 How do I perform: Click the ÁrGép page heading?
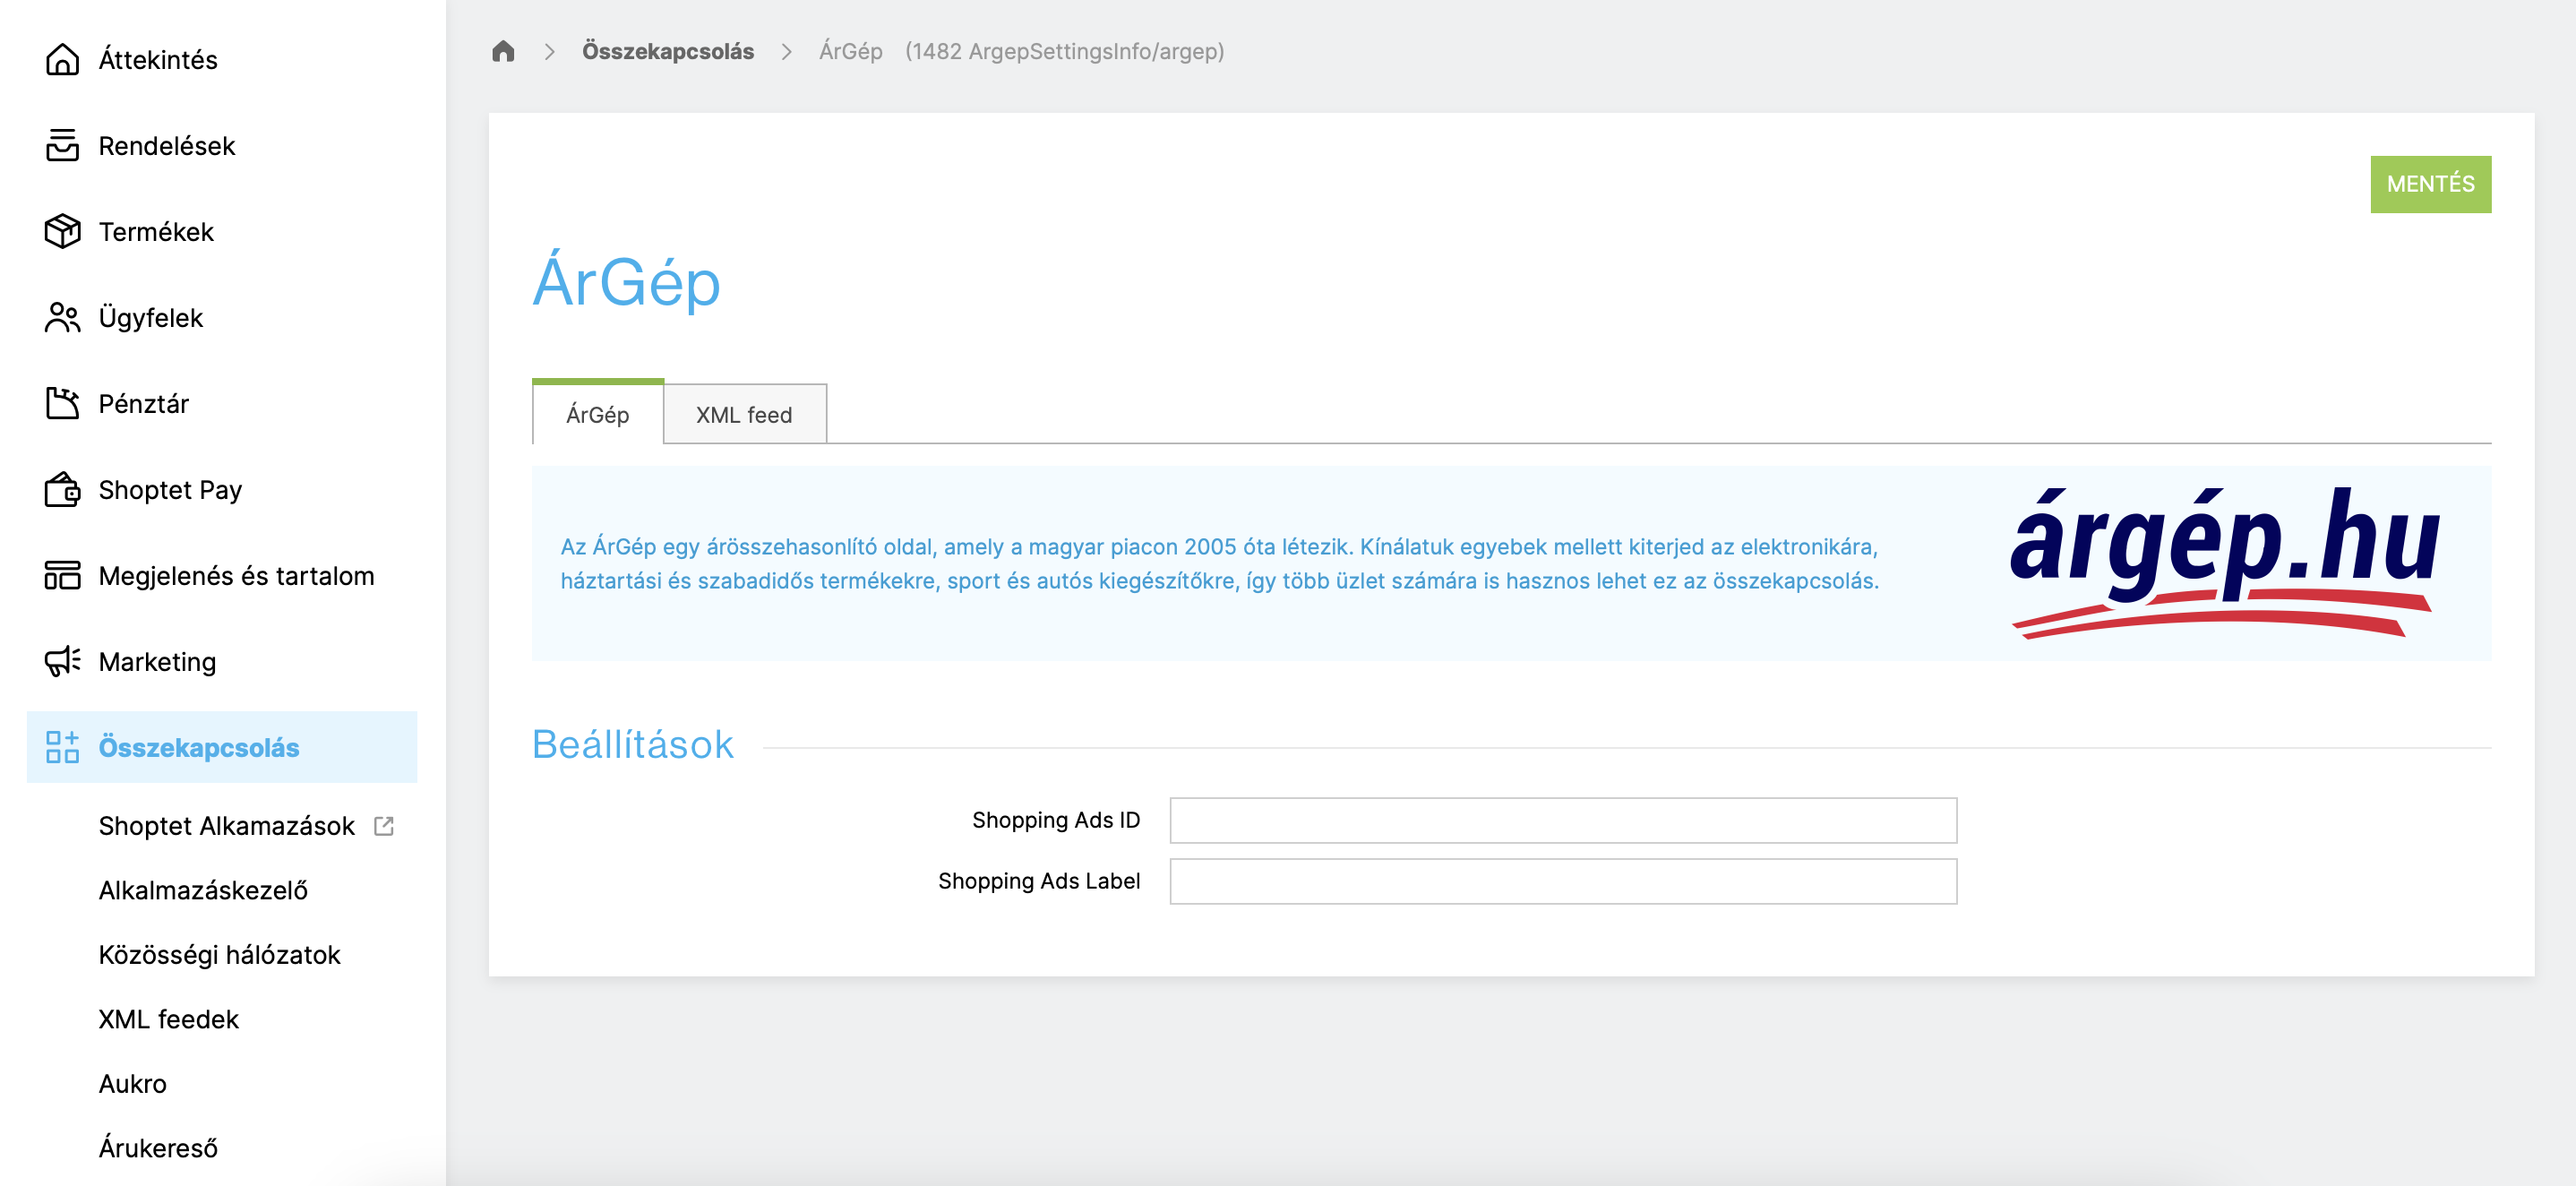(x=626, y=282)
